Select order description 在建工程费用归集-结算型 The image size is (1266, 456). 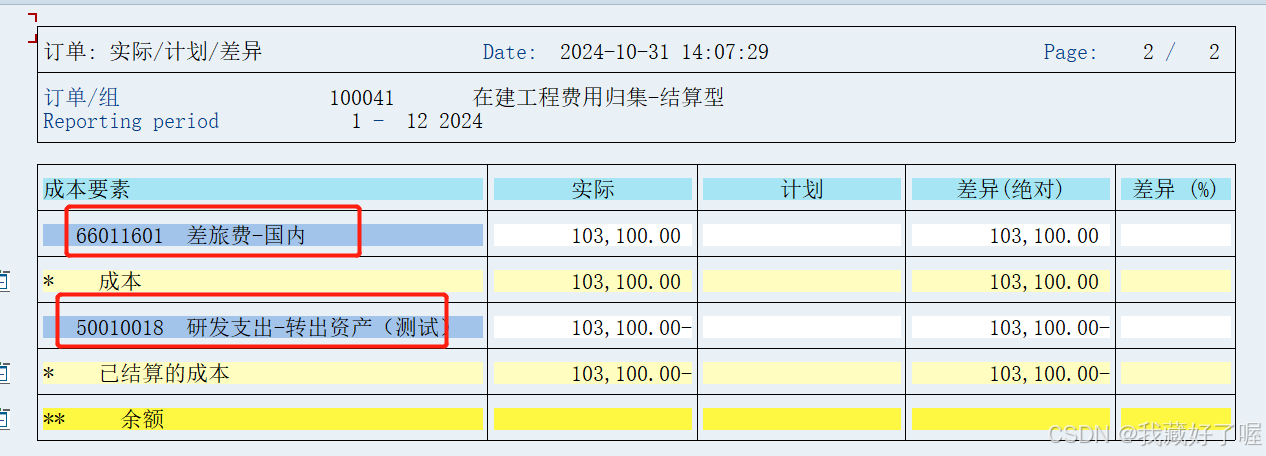click(x=598, y=98)
